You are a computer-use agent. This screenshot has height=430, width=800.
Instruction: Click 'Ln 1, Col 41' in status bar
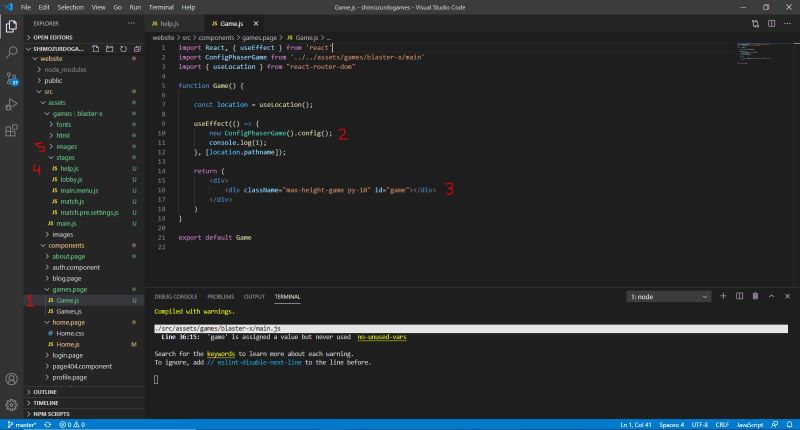(636, 424)
